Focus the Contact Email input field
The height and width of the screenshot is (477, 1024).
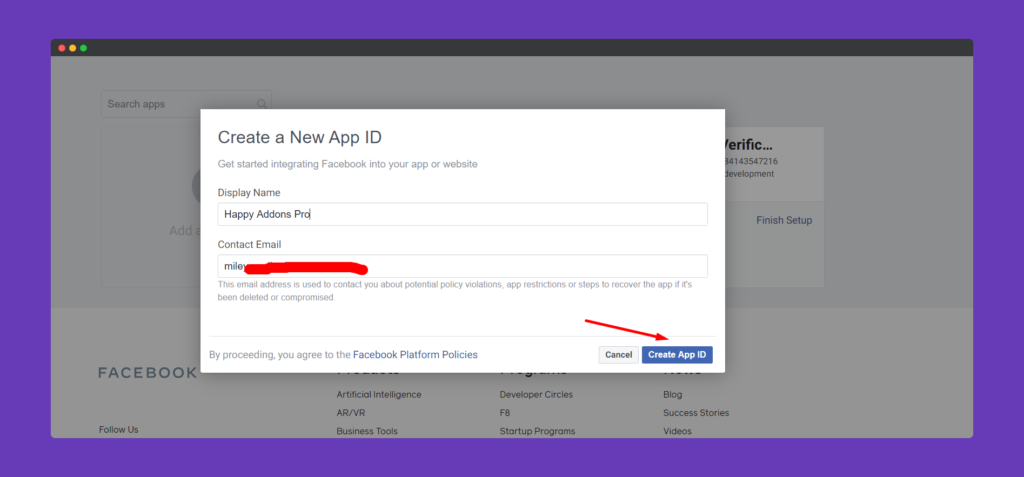click(462, 266)
